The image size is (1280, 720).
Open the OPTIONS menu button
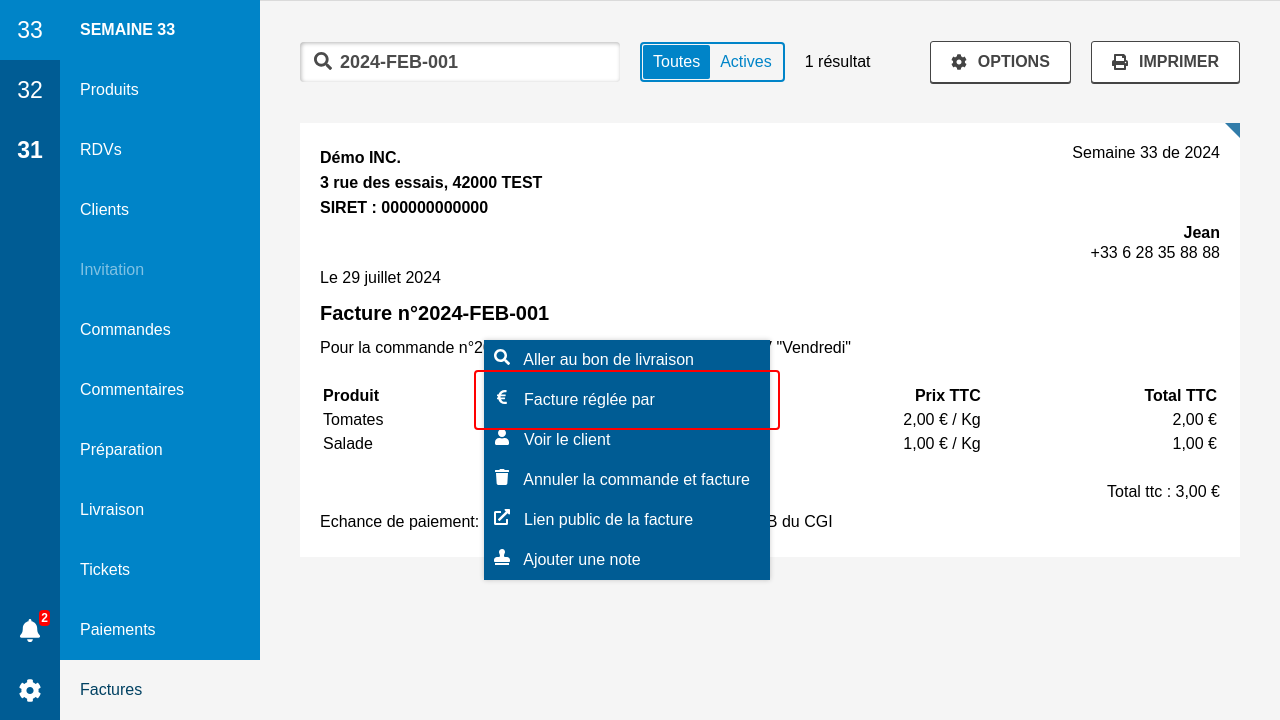click(x=1000, y=62)
